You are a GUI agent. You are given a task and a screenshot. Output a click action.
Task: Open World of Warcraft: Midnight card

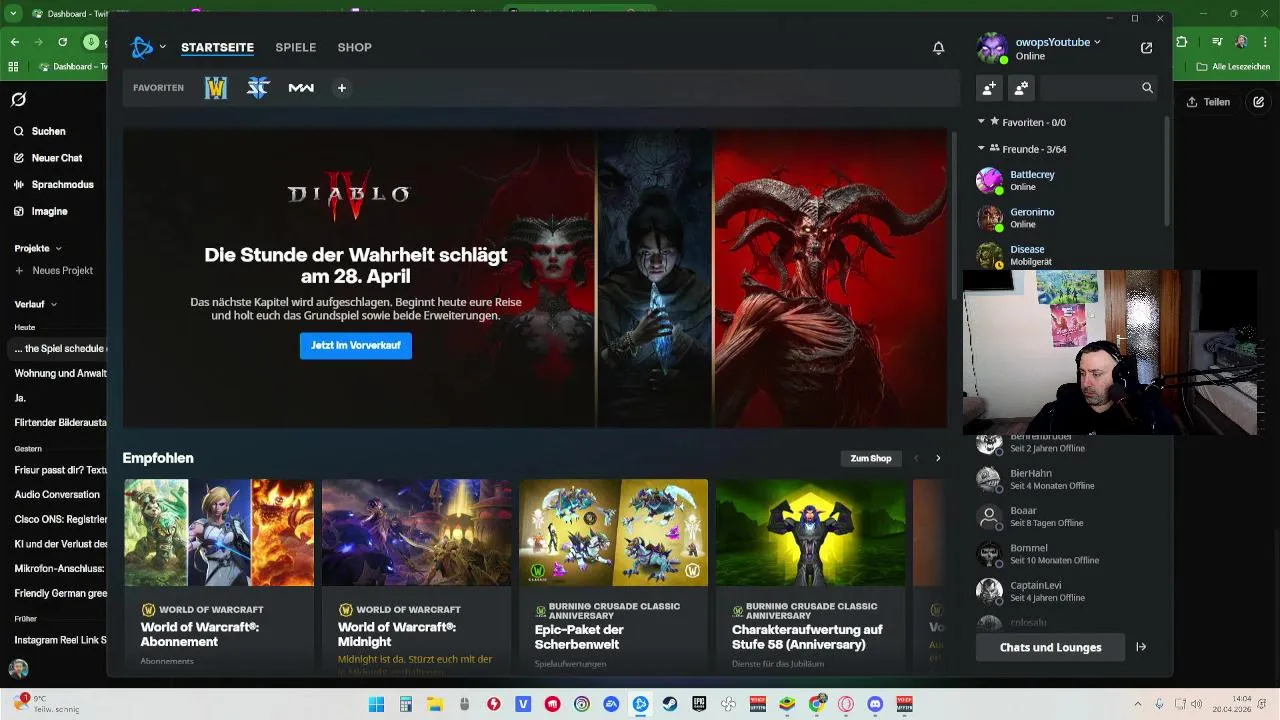coord(416,575)
